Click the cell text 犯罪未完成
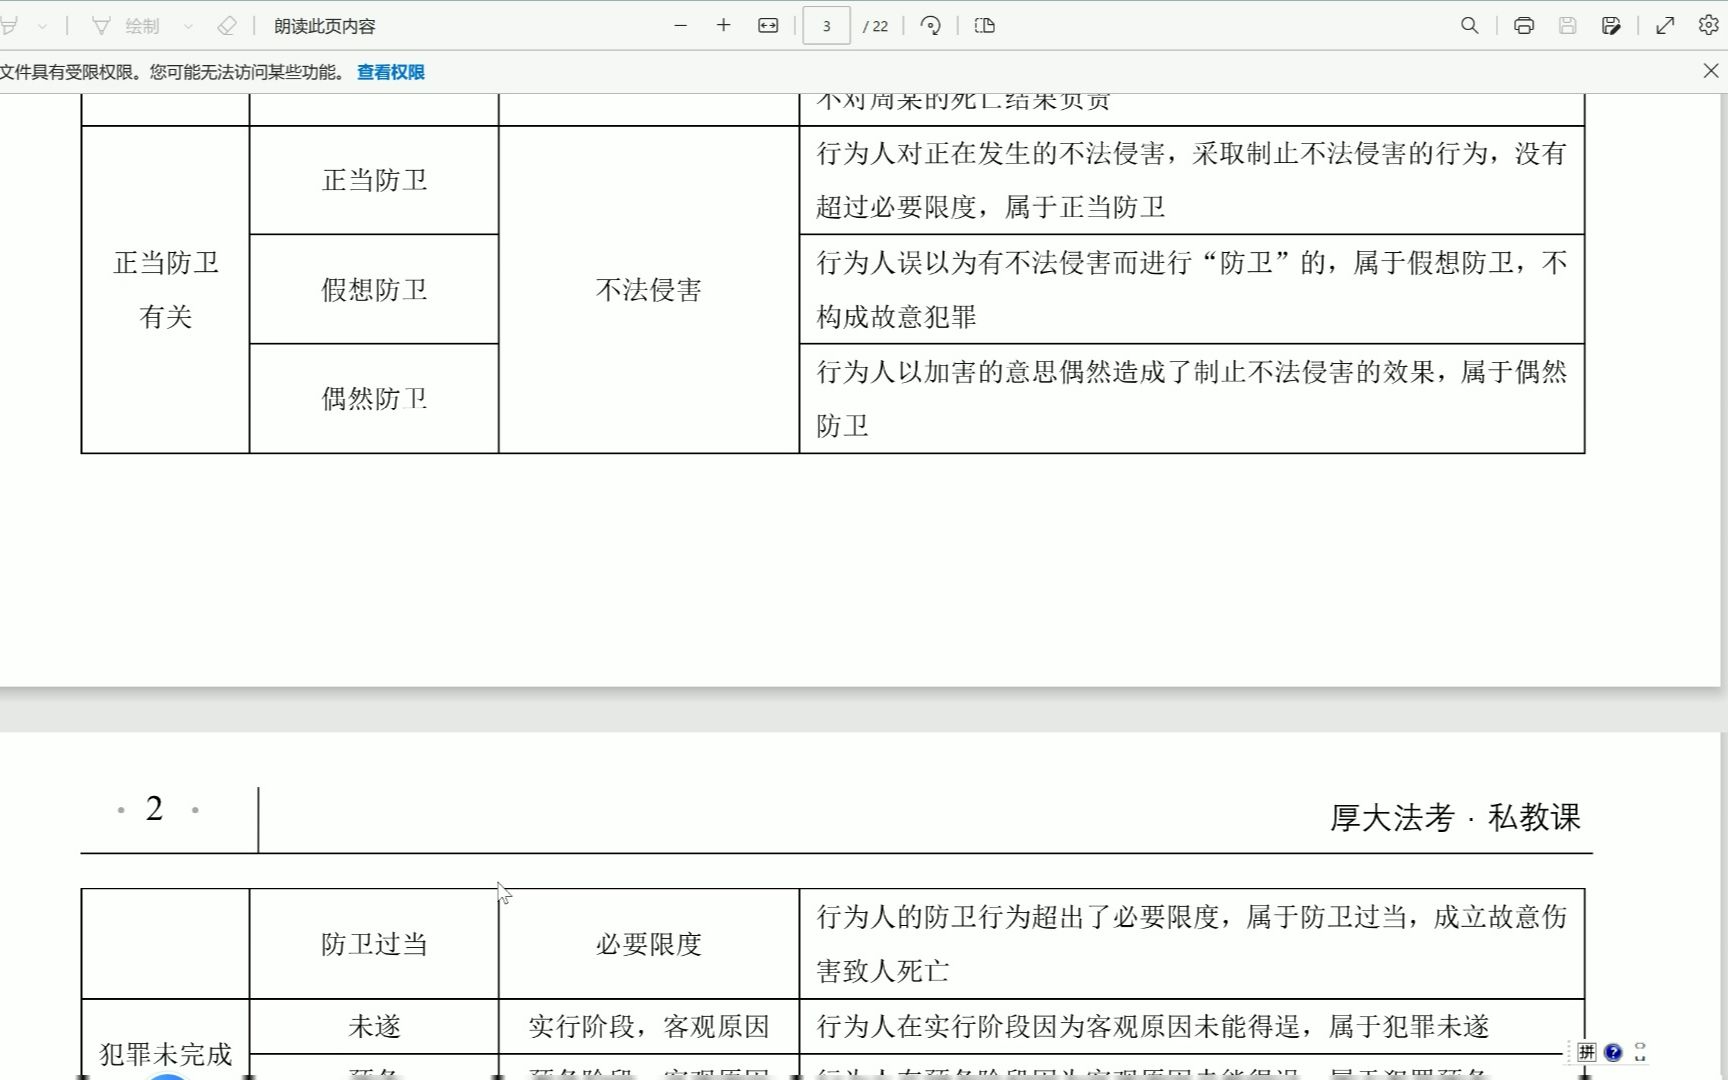 pos(165,1054)
